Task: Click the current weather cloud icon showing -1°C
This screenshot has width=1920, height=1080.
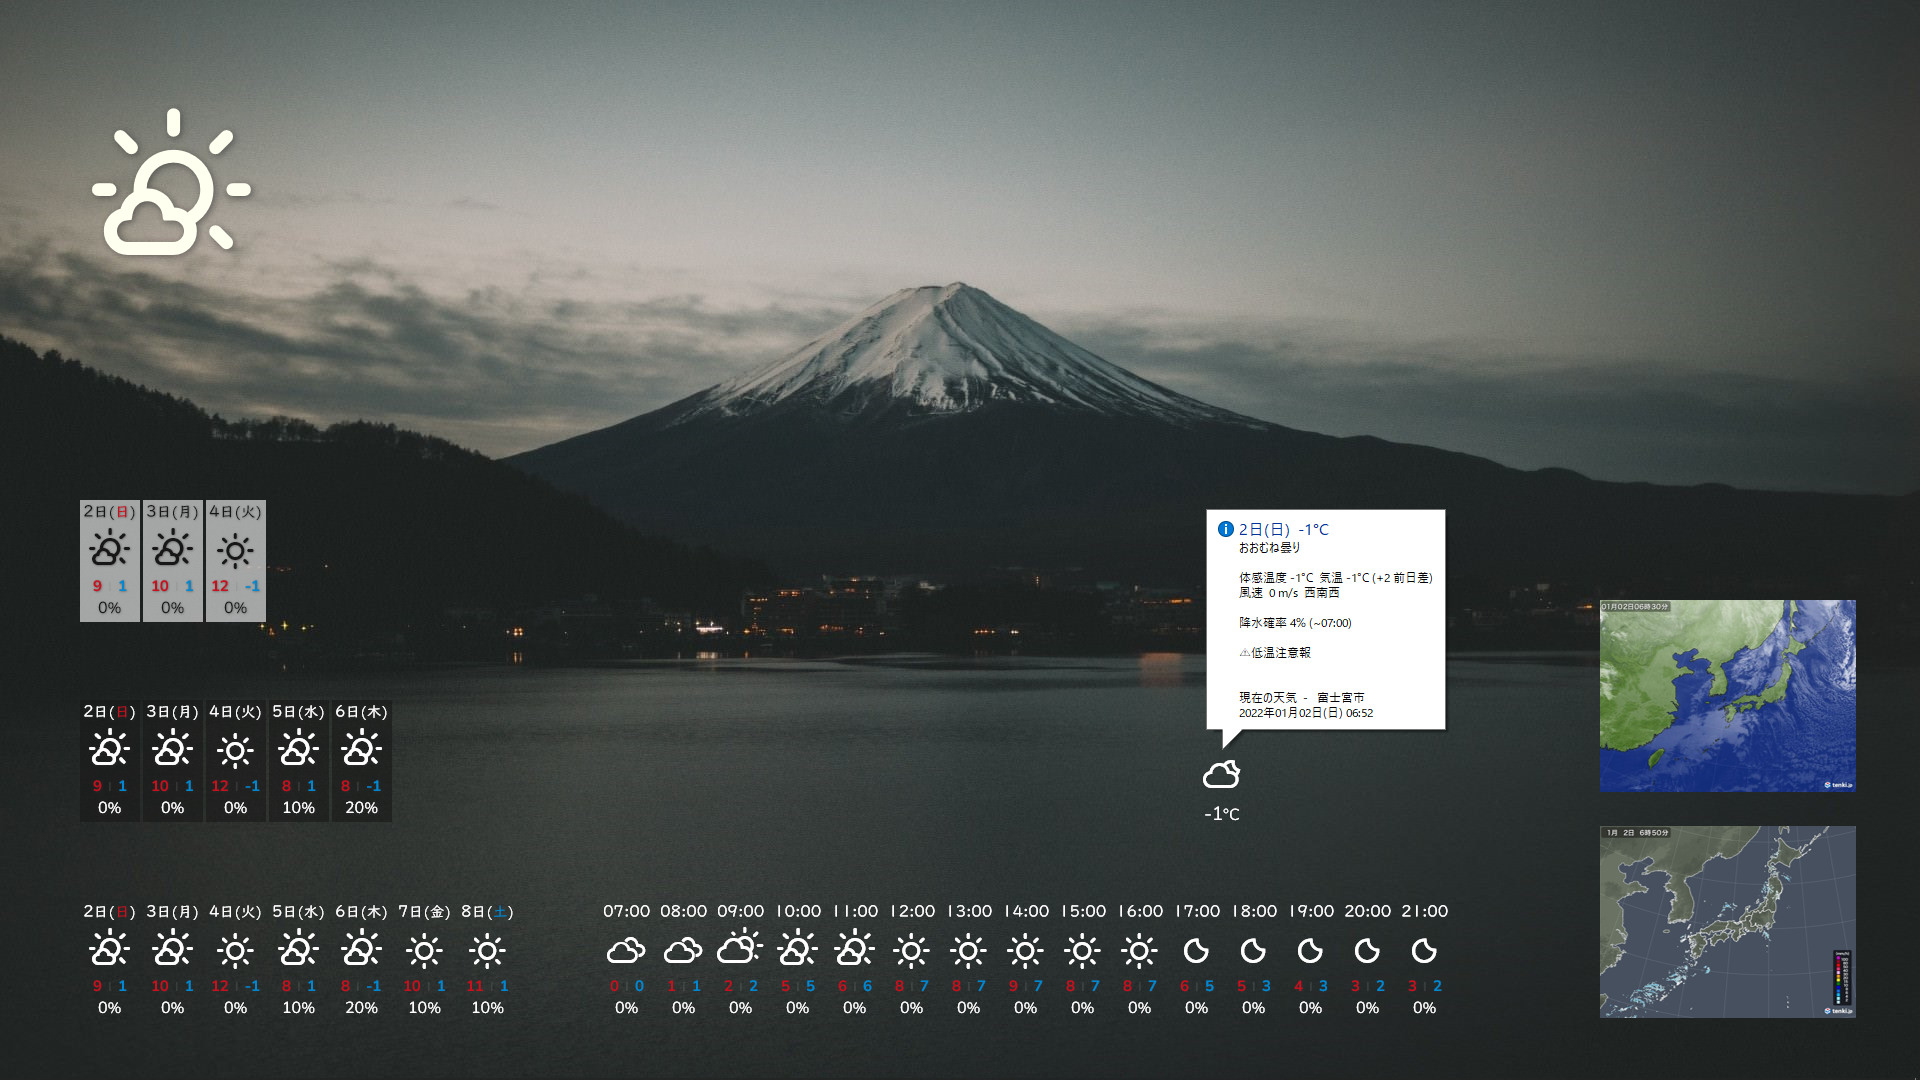Action: point(1221,774)
